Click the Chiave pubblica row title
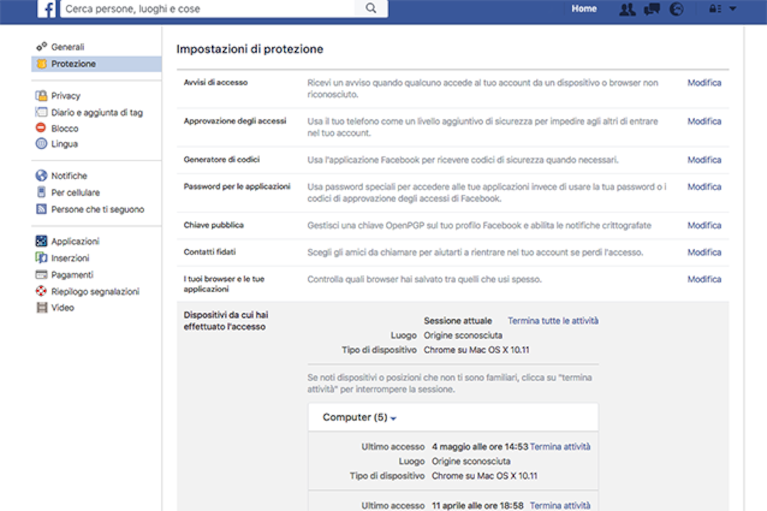This screenshot has width=767, height=511. pyautogui.click(x=214, y=225)
